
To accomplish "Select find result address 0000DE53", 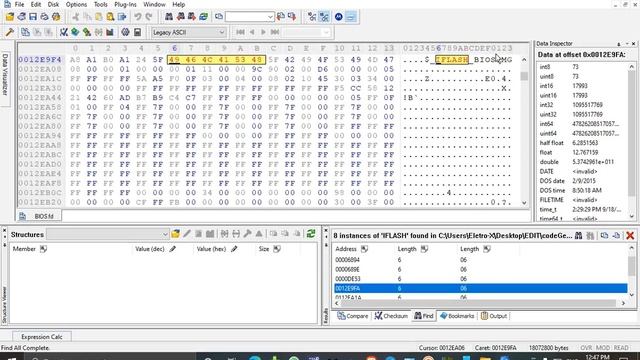I will point(347,279).
